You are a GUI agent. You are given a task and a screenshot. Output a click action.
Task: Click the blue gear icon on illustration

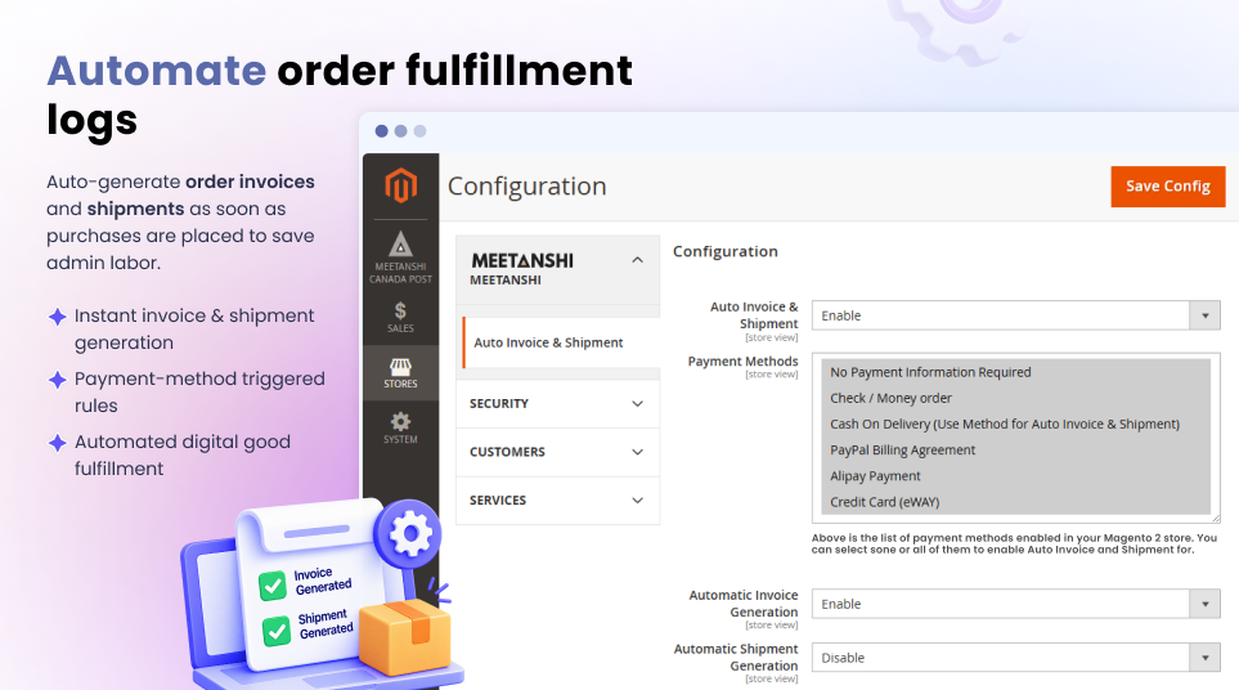pos(408,536)
